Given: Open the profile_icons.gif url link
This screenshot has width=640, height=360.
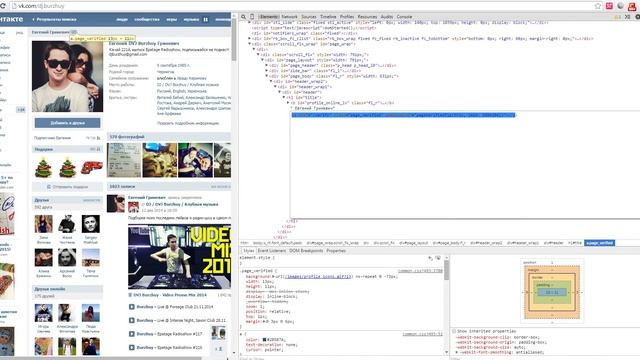Looking at the screenshot, I should coord(318,277).
